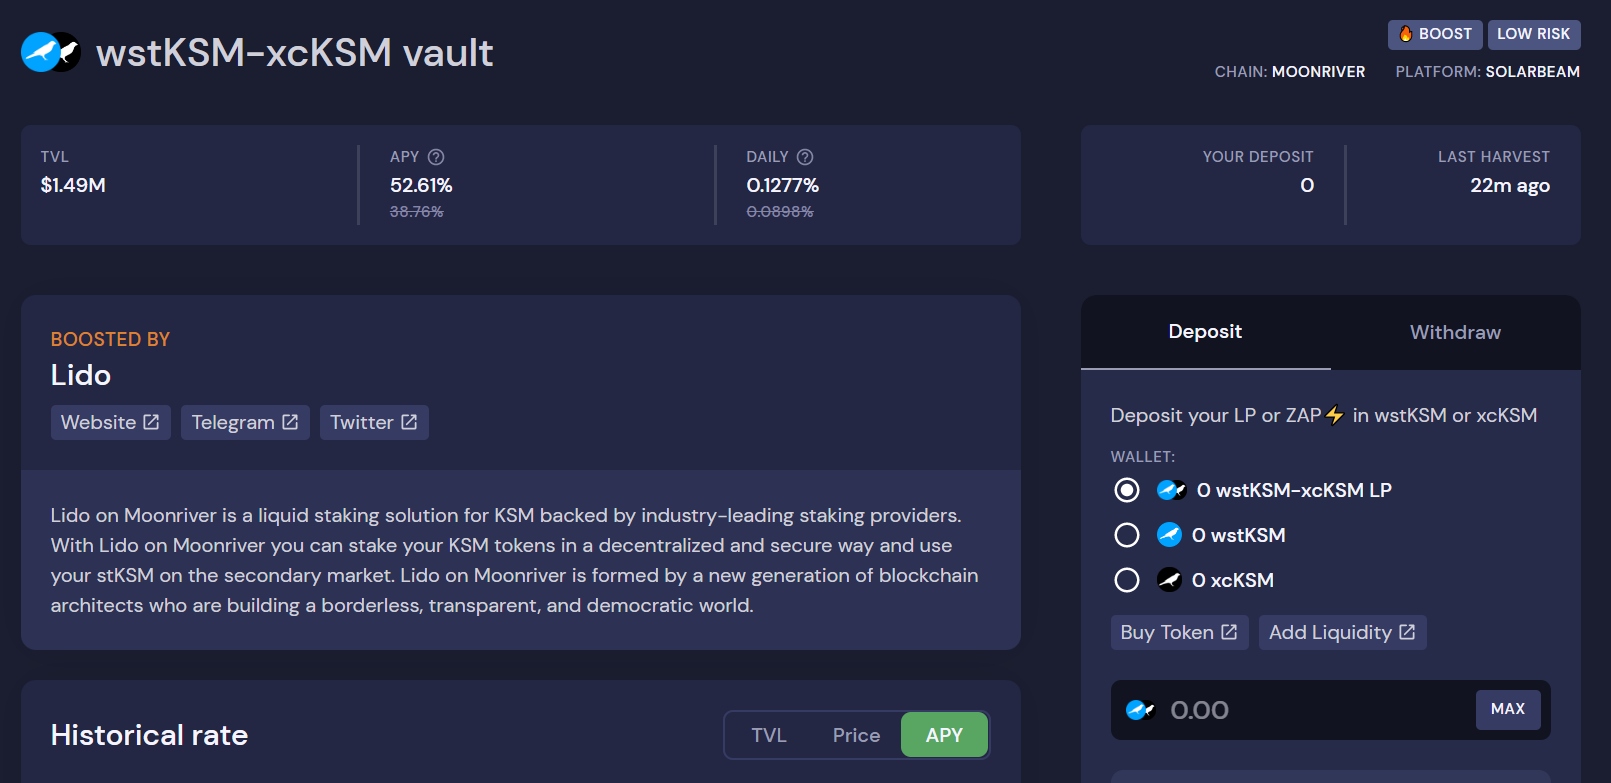Image resolution: width=1611 pixels, height=783 pixels.
Task: Select the wstKSM wallet radio button
Action: pos(1127,535)
